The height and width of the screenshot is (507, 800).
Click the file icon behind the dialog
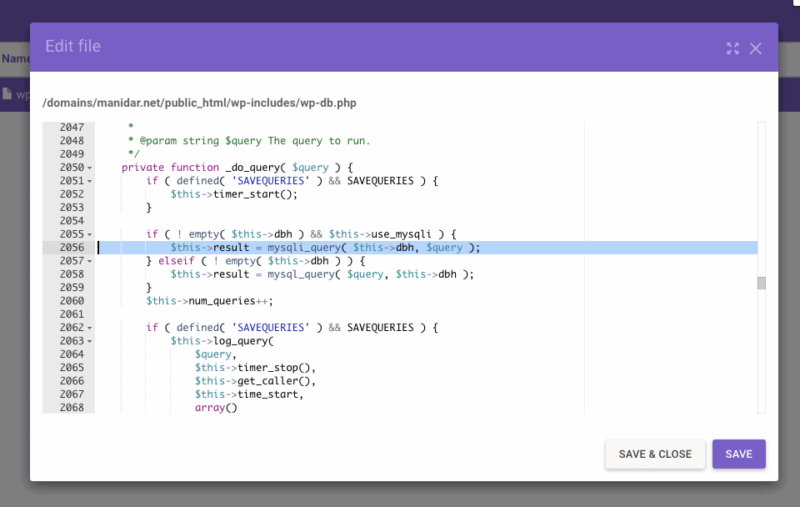click(7, 94)
